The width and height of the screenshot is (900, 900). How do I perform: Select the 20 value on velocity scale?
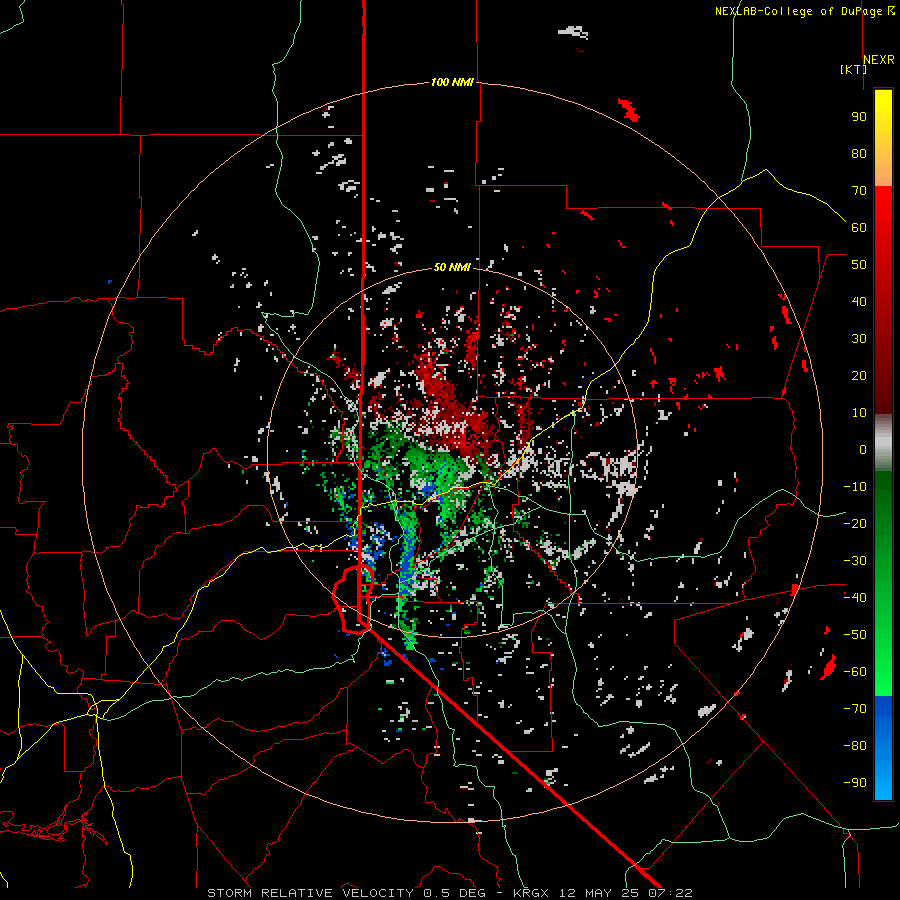(x=859, y=375)
